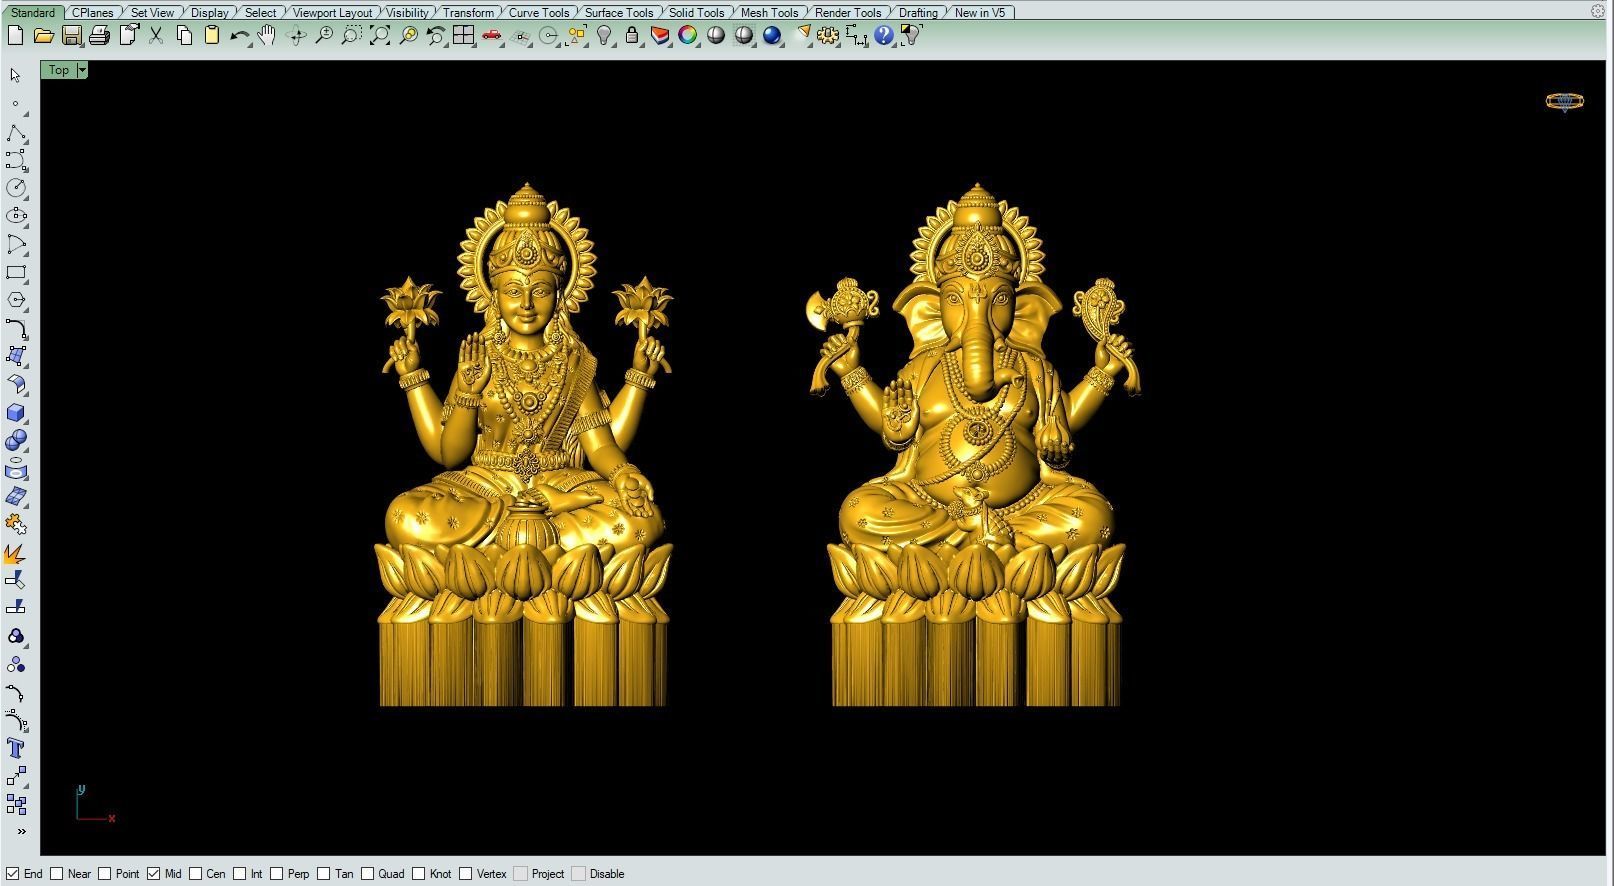The image size is (1614, 886).
Task: Print the viewport with the printer icon
Action: click(x=99, y=36)
